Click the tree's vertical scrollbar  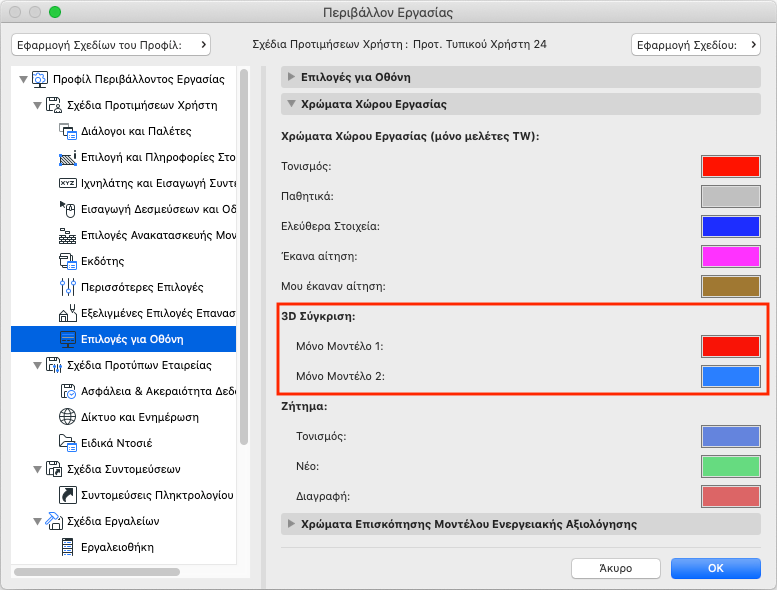[243, 257]
